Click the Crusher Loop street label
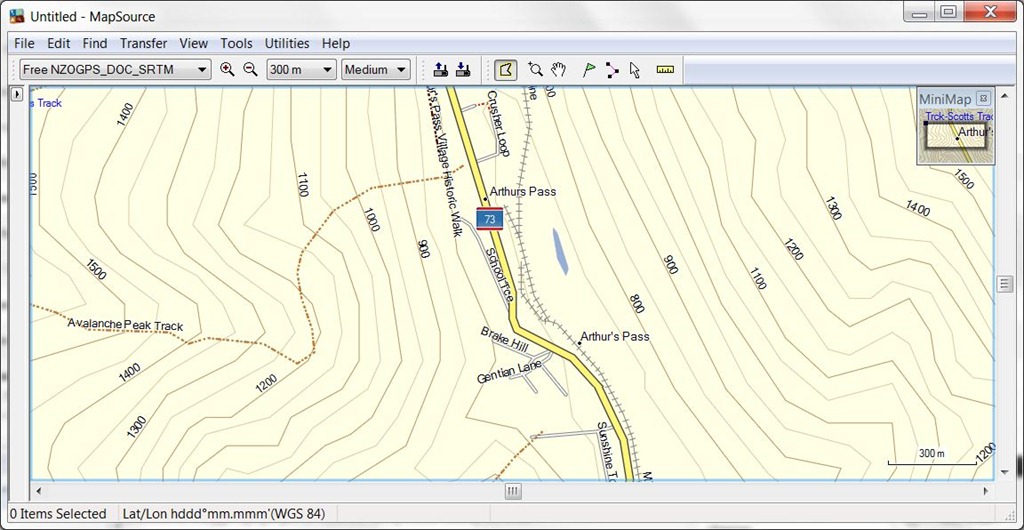1024x530 pixels. (x=498, y=124)
